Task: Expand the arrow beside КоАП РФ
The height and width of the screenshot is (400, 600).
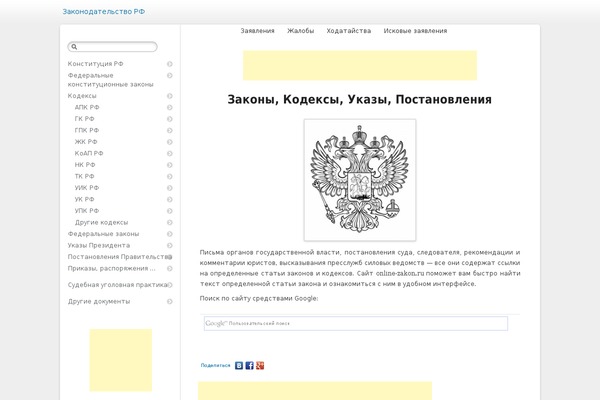Action: (170, 153)
